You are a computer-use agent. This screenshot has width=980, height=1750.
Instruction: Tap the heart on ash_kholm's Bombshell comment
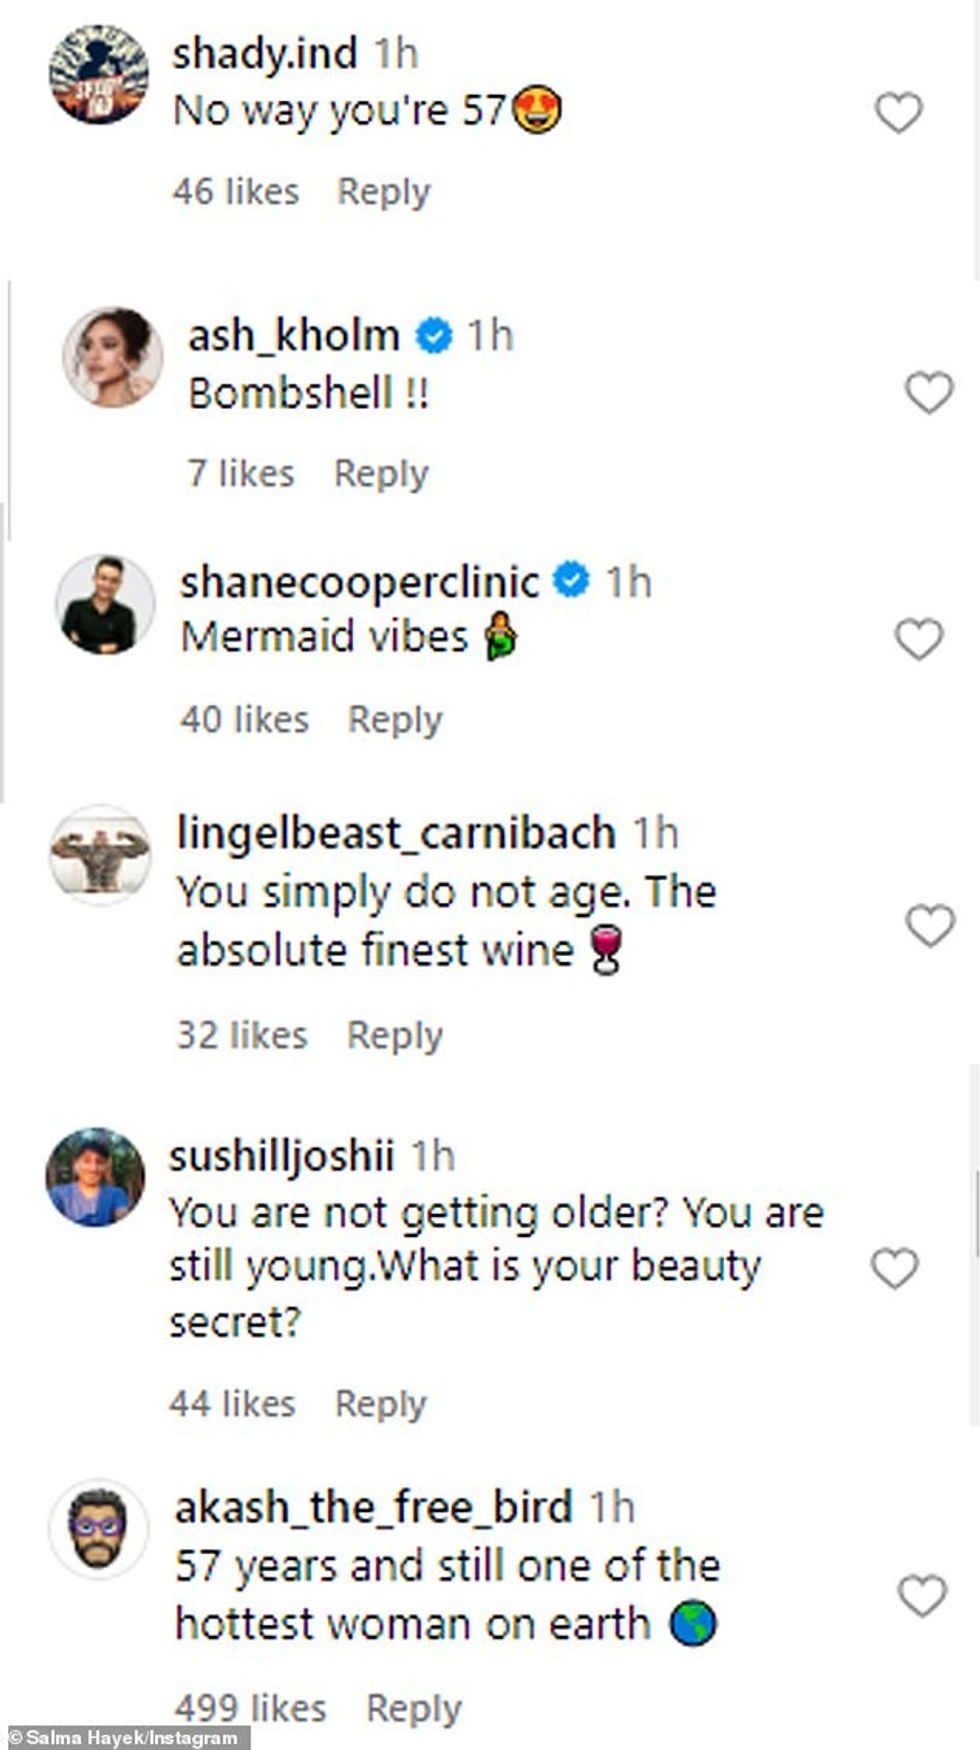pyautogui.click(x=929, y=392)
